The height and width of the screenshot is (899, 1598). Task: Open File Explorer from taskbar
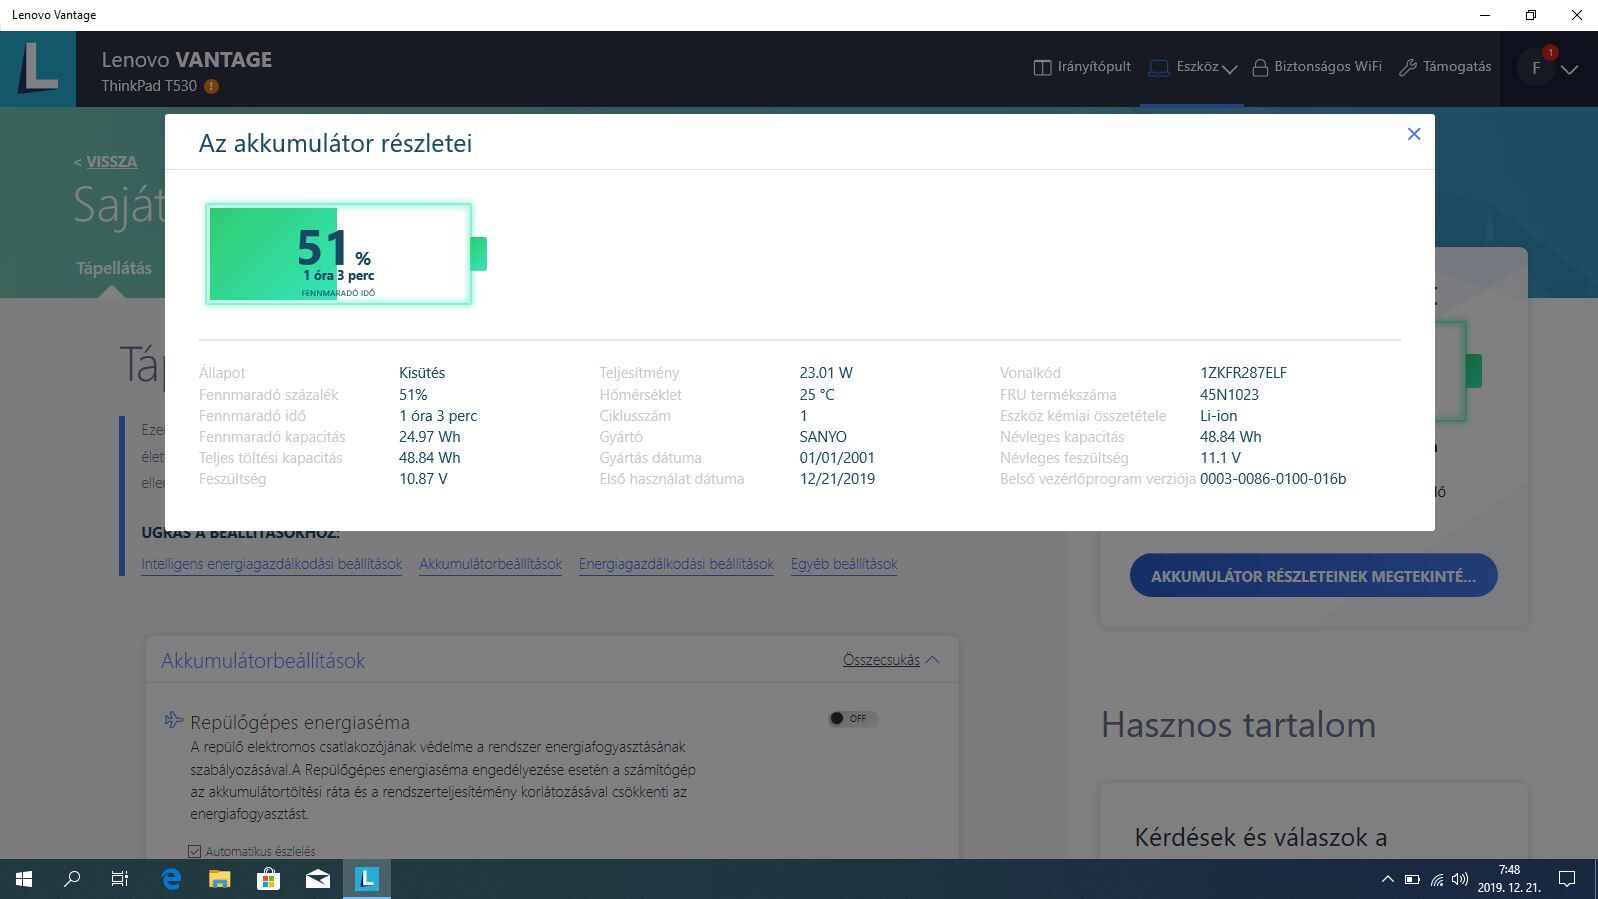coord(219,879)
